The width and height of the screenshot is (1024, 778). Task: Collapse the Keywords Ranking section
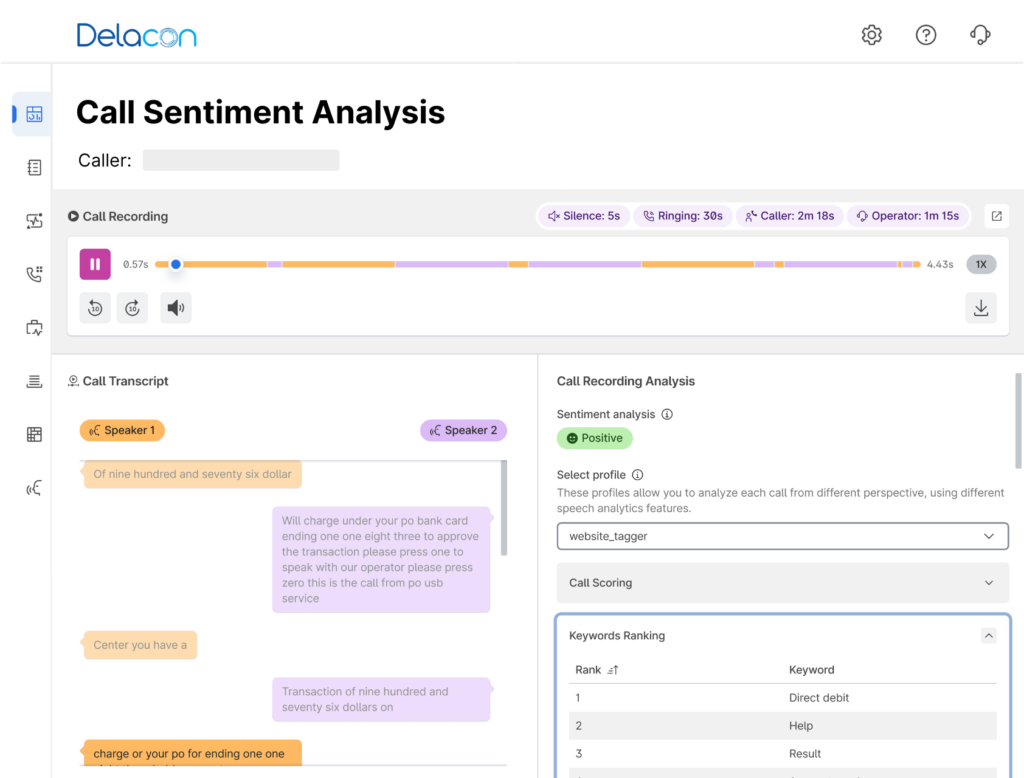click(988, 635)
